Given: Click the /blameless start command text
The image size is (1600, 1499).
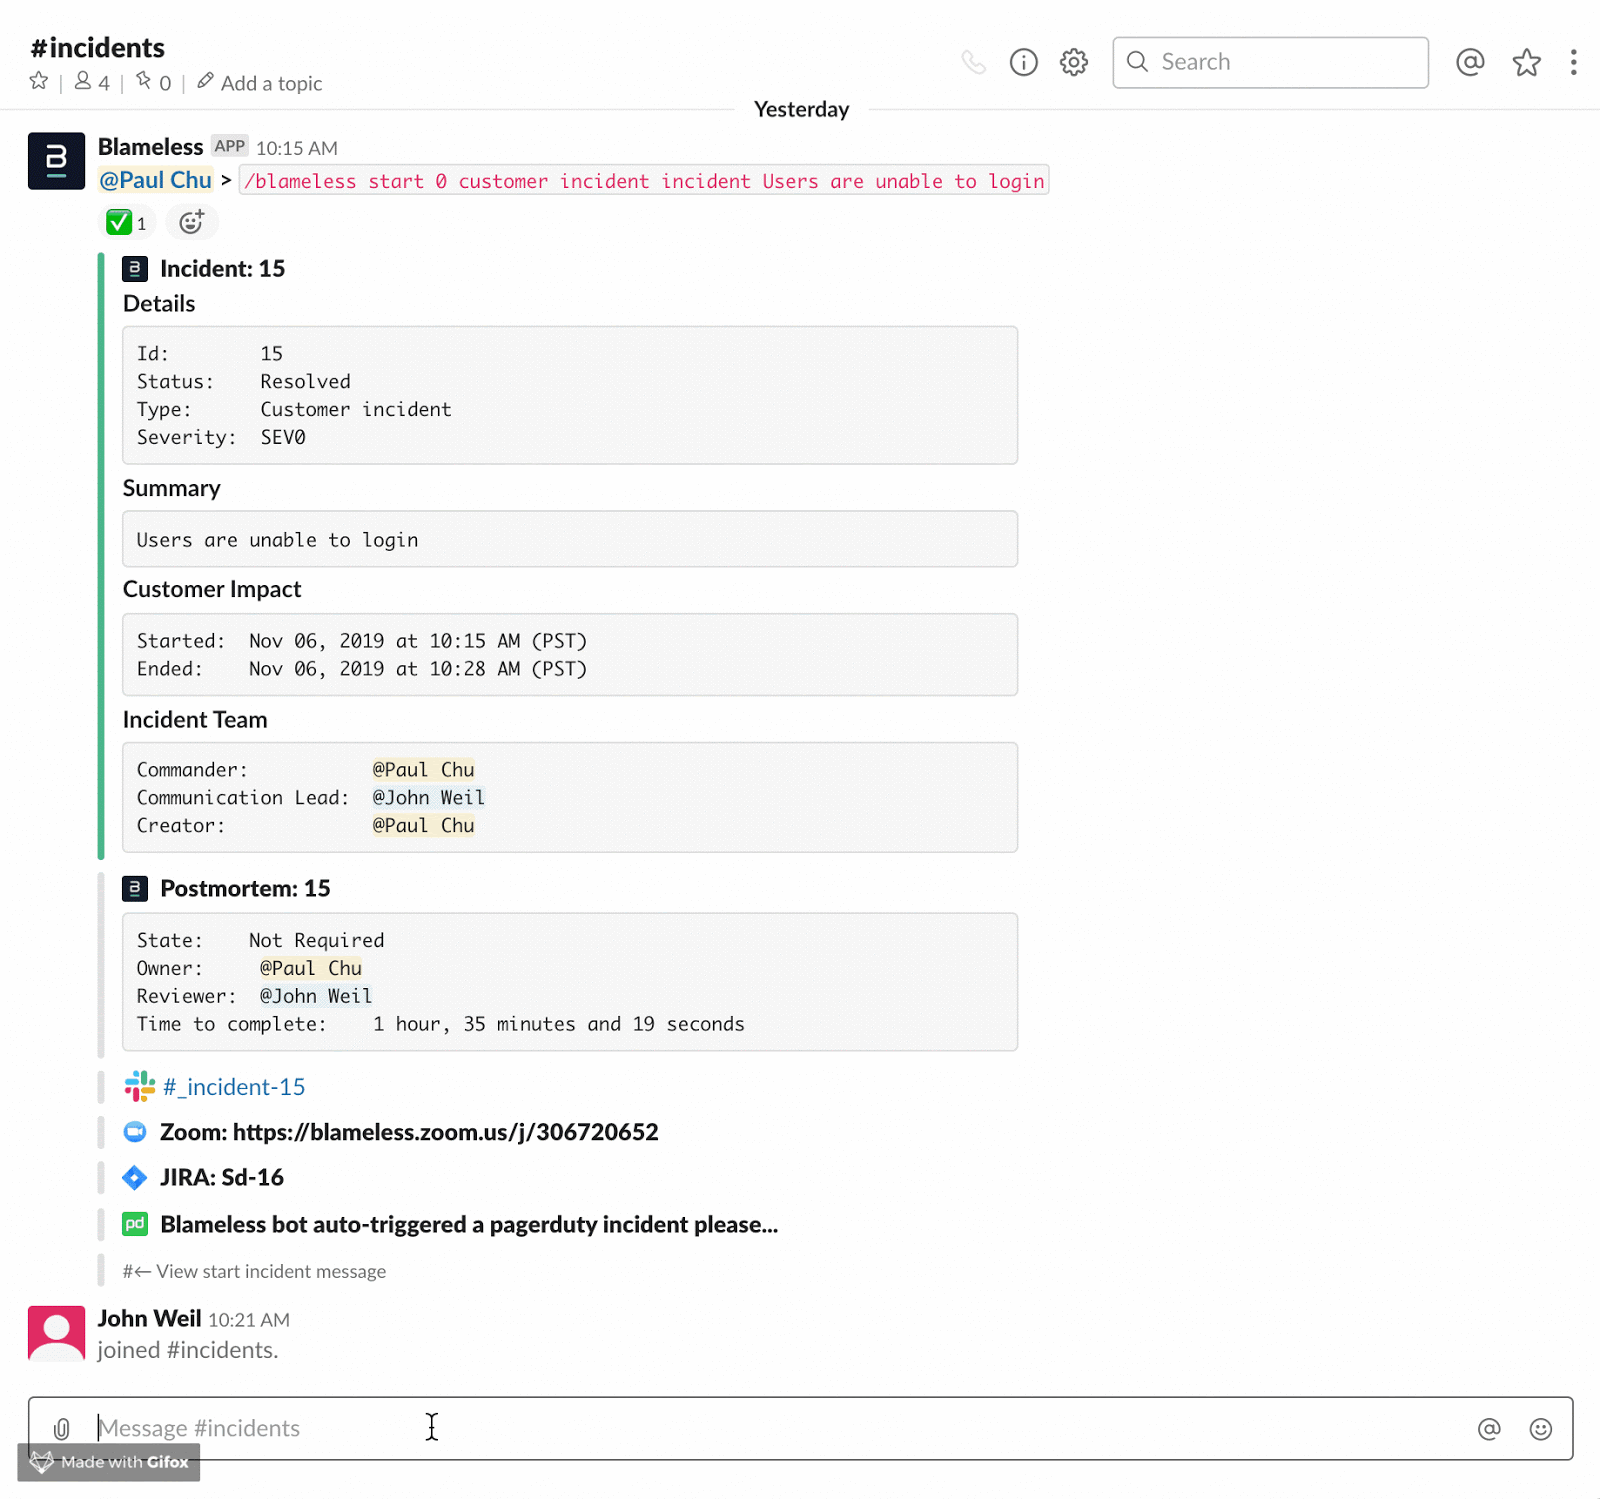Looking at the screenshot, I should (644, 181).
